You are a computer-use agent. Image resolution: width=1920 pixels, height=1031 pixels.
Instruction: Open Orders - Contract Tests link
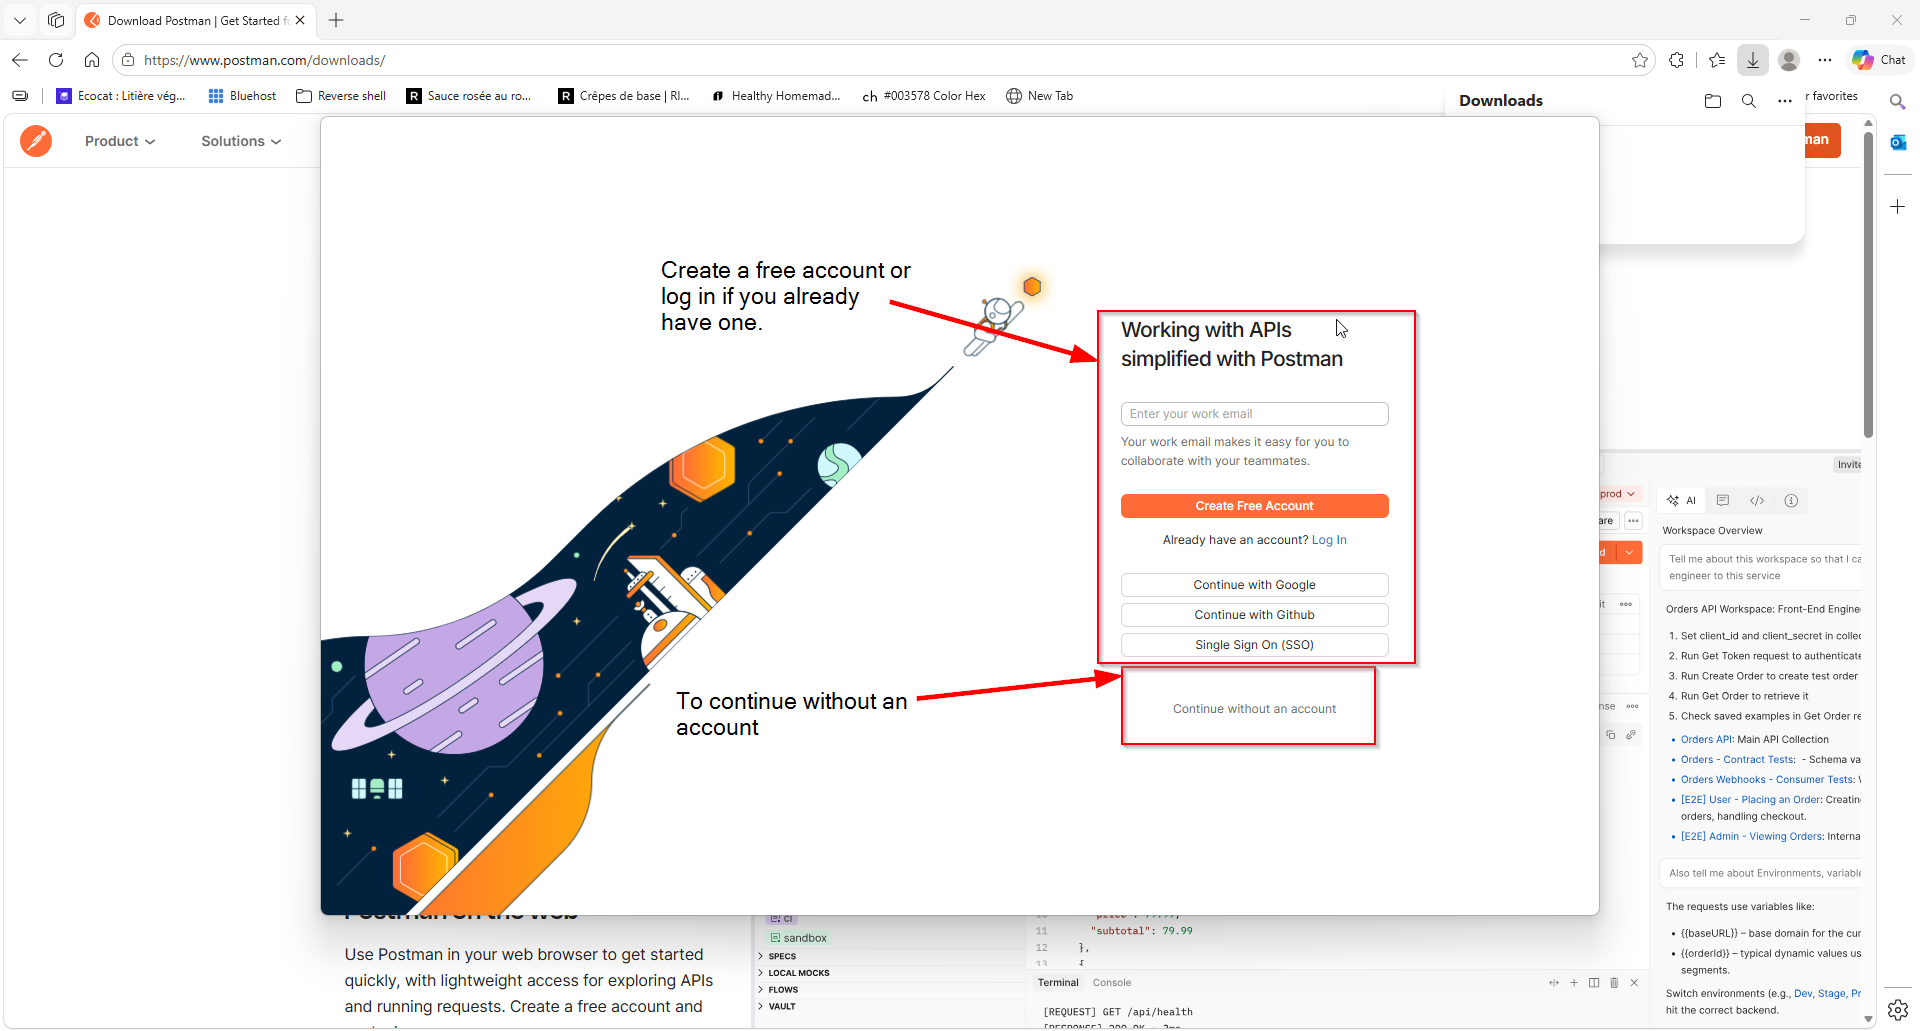pyautogui.click(x=1738, y=760)
